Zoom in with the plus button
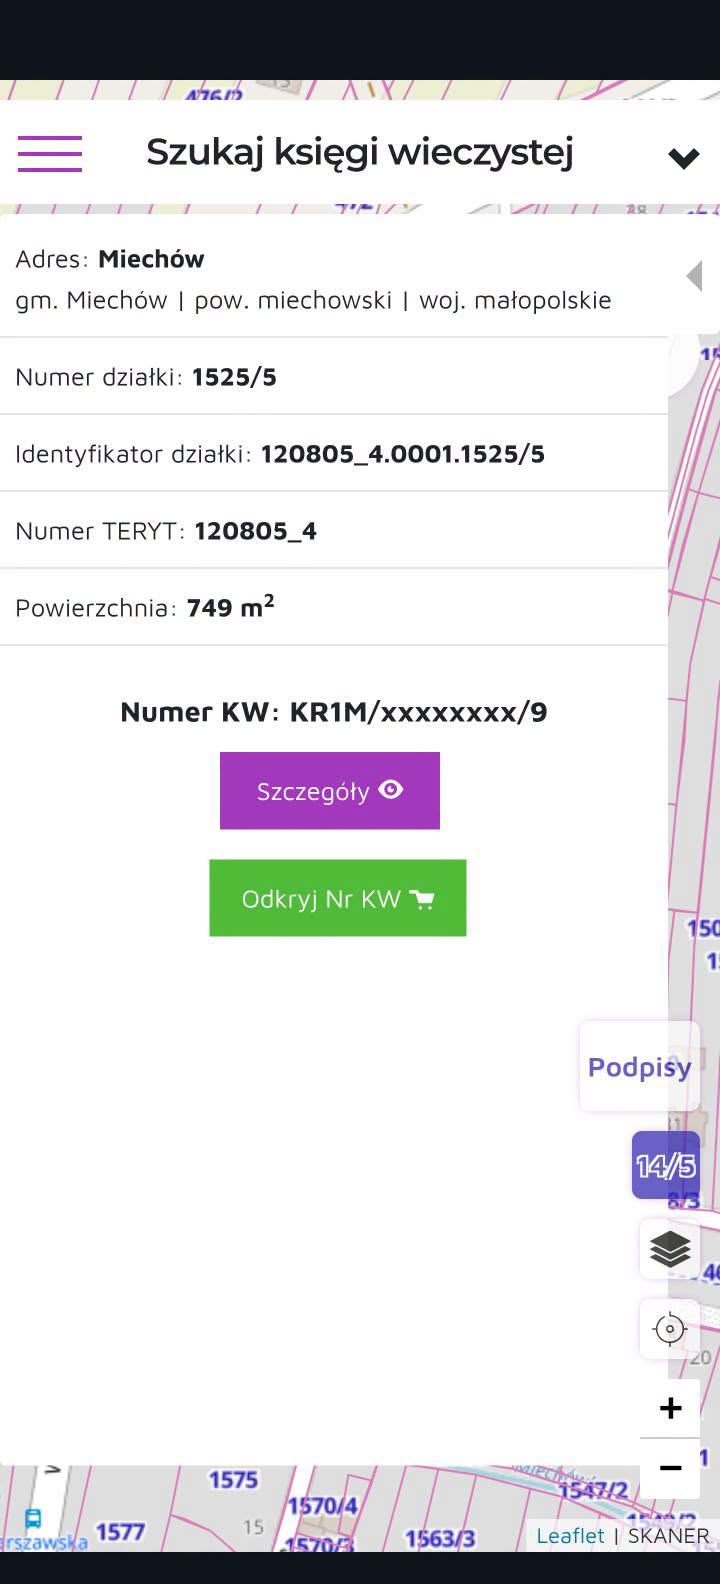The height and width of the screenshot is (1584, 720). click(x=670, y=1408)
